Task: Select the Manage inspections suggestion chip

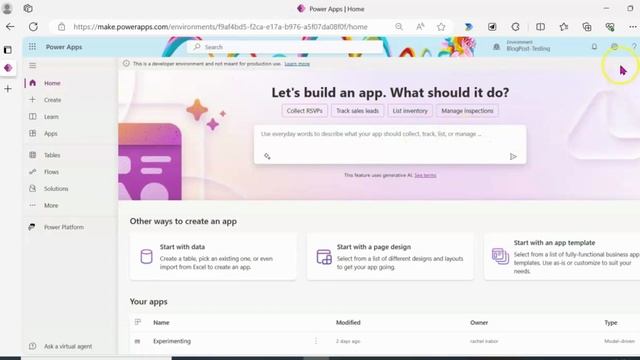Action: pos(467,111)
